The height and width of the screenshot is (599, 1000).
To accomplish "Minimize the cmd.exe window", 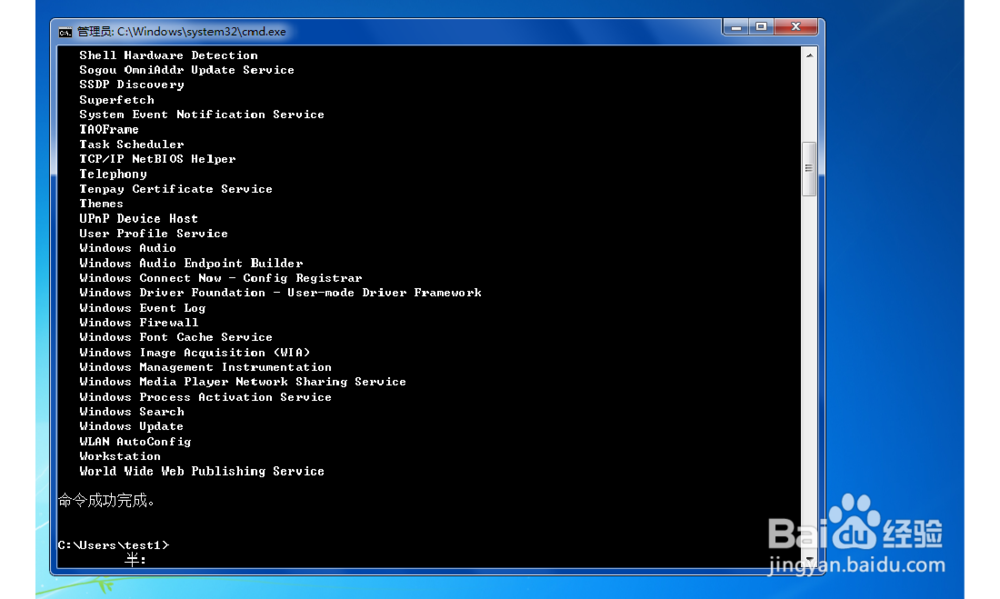I will (x=736, y=27).
